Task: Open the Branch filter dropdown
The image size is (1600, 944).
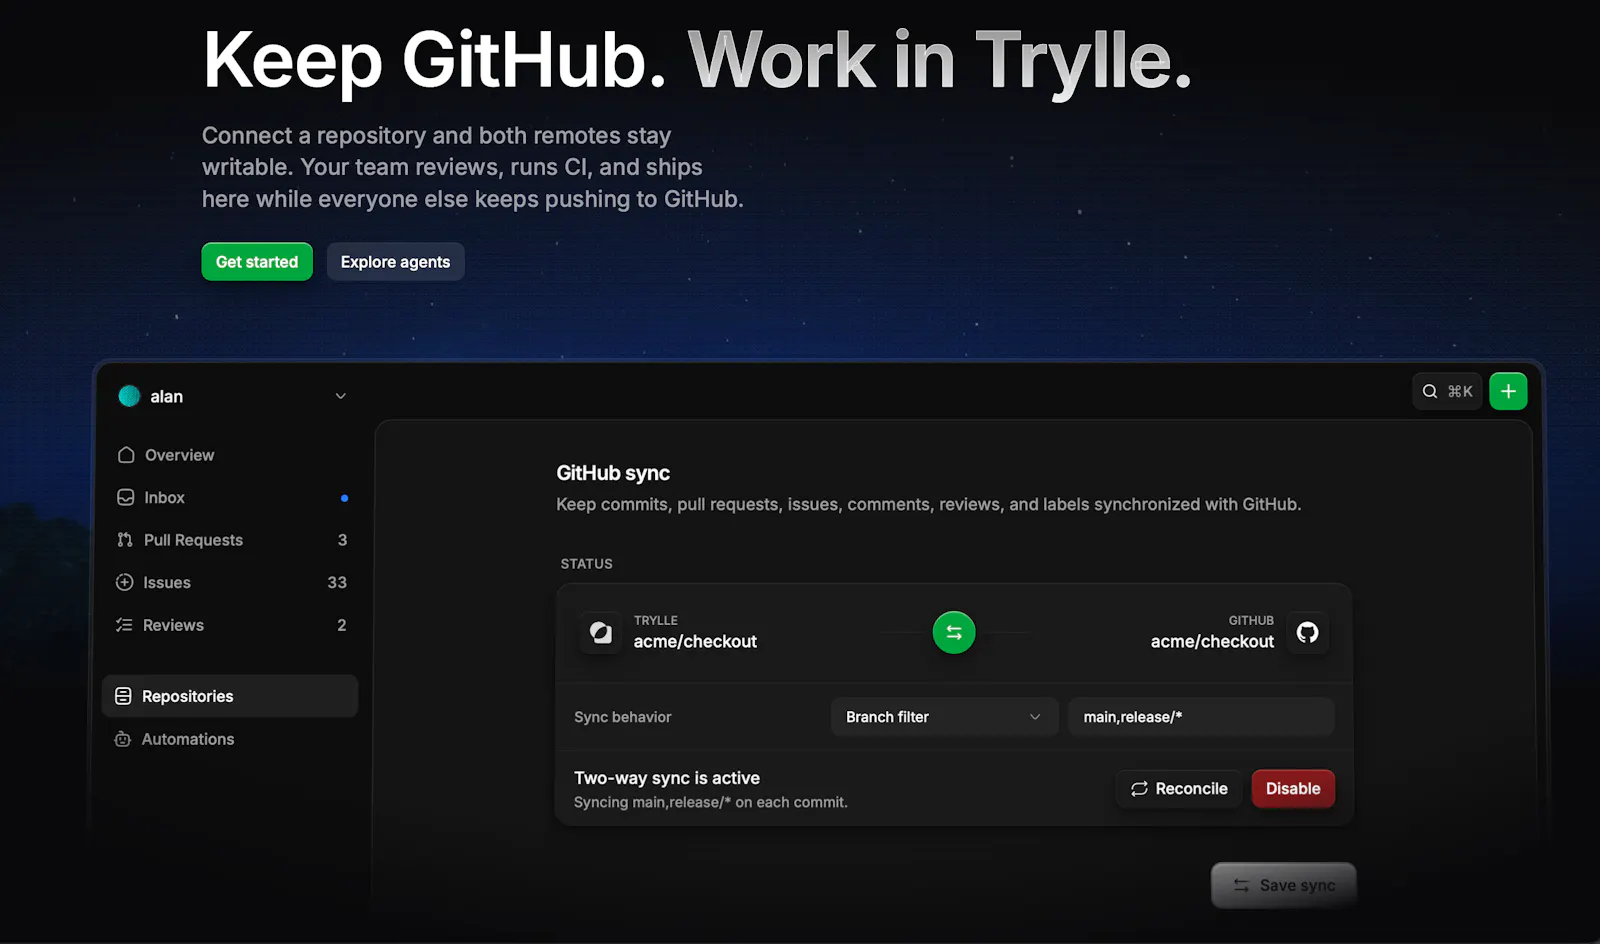Action: point(944,717)
